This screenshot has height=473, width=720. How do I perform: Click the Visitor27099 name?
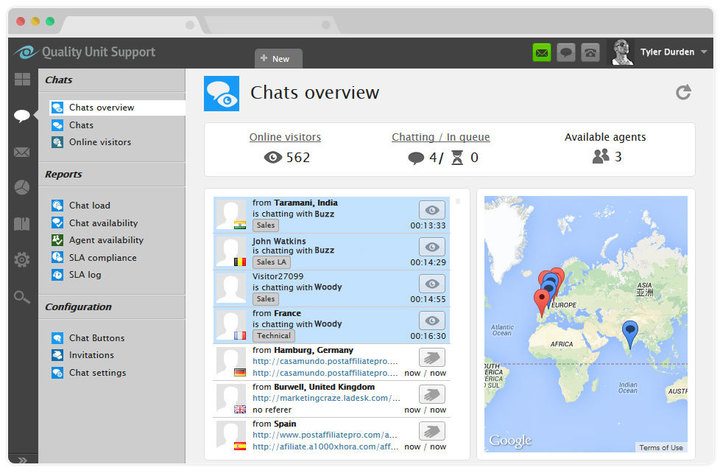pos(278,276)
